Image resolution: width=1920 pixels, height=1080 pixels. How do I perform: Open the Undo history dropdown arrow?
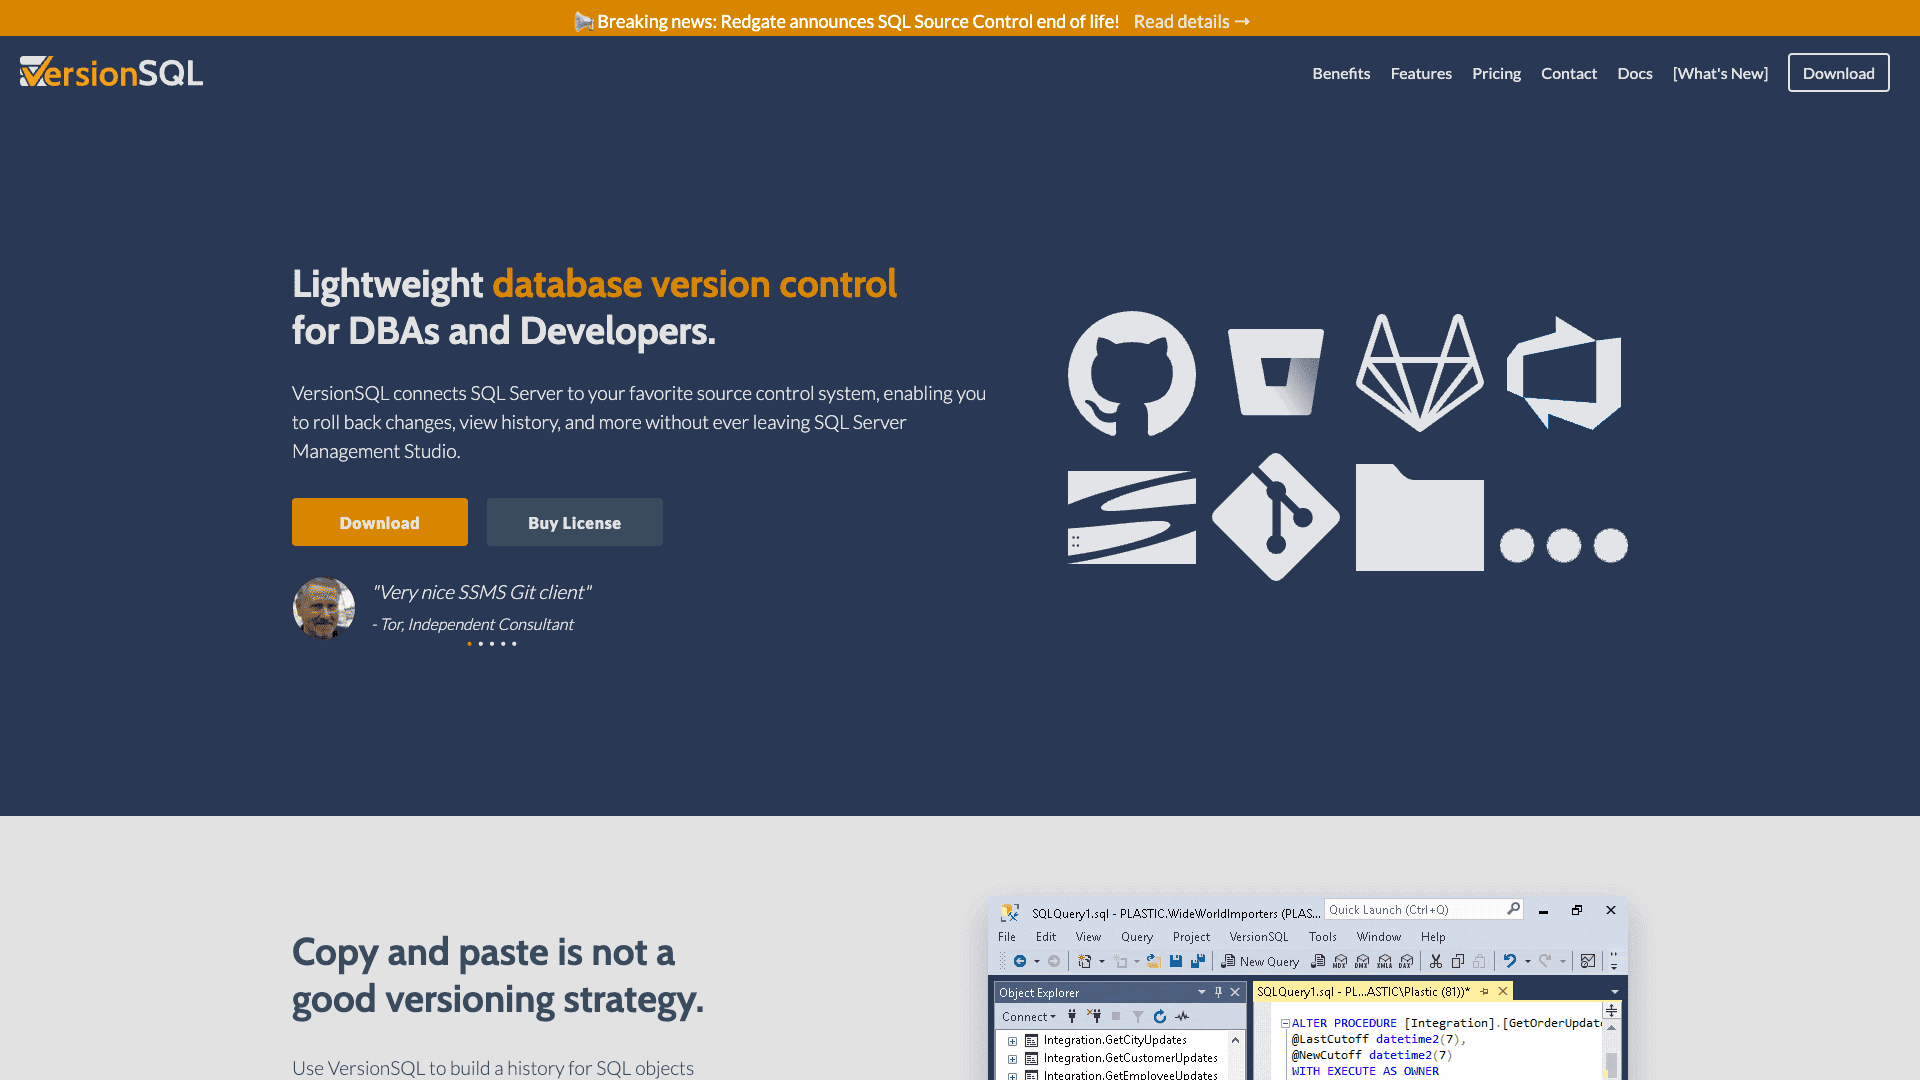pyautogui.click(x=1528, y=962)
